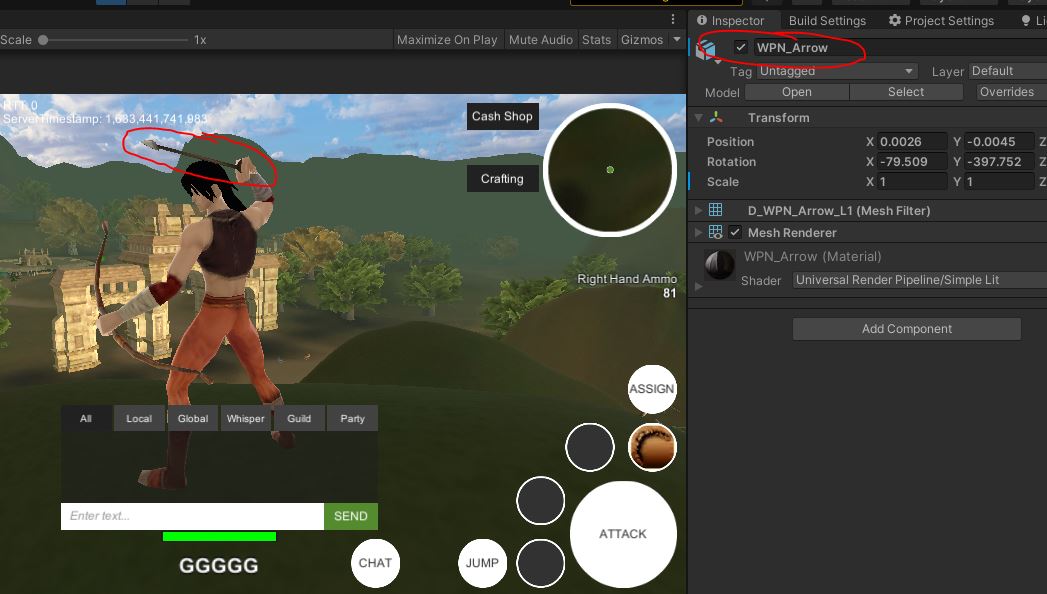Click the SEND chat button

pyautogui.click(x=351, y=516)
